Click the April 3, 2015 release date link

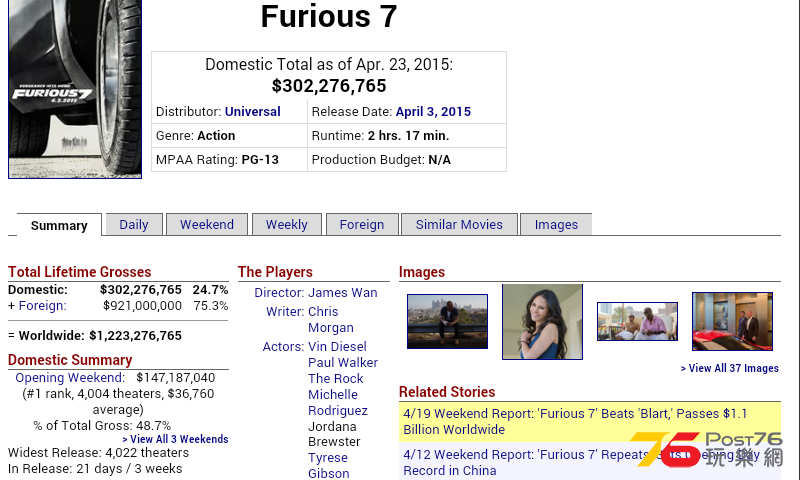pyautogui.click(x=433, y=111)
